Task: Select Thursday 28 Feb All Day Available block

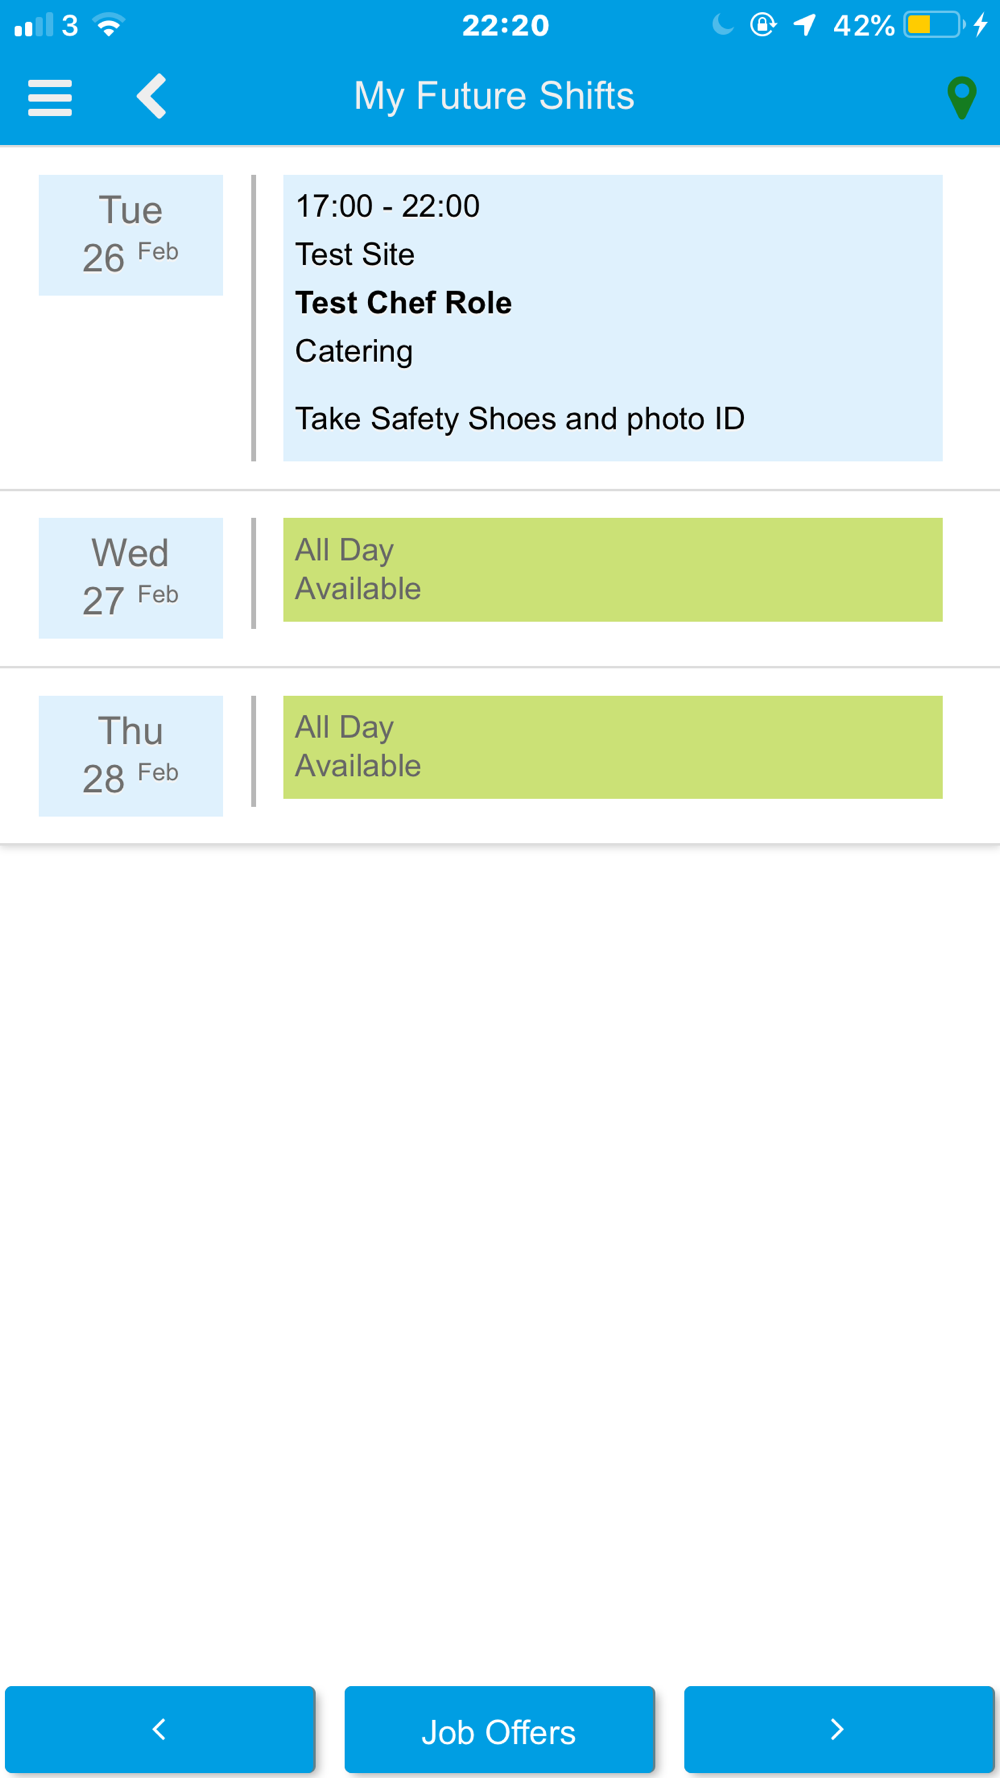Action: point(612,747)
